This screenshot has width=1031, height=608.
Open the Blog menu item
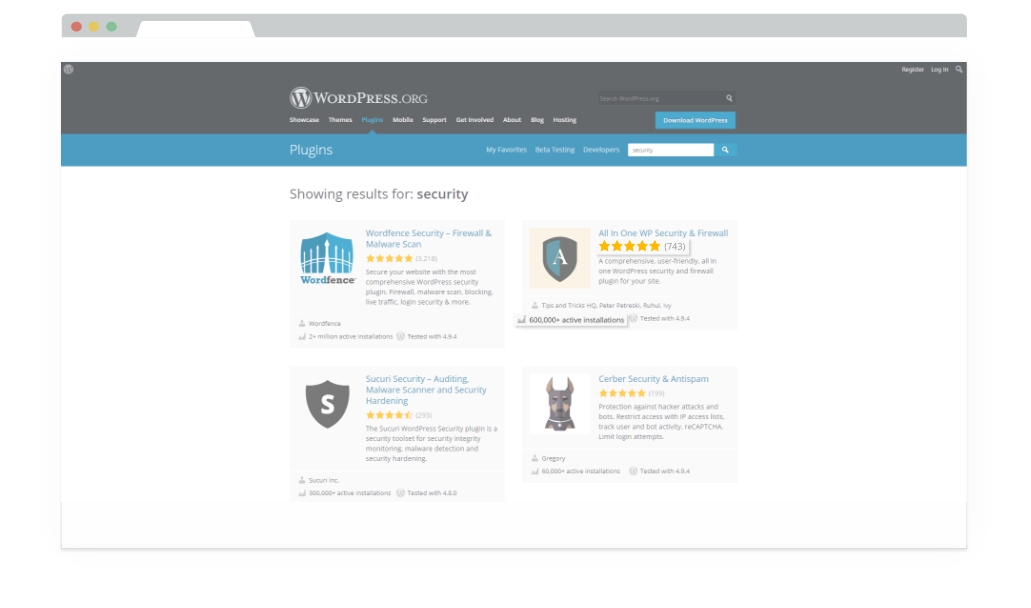point(537,120)
